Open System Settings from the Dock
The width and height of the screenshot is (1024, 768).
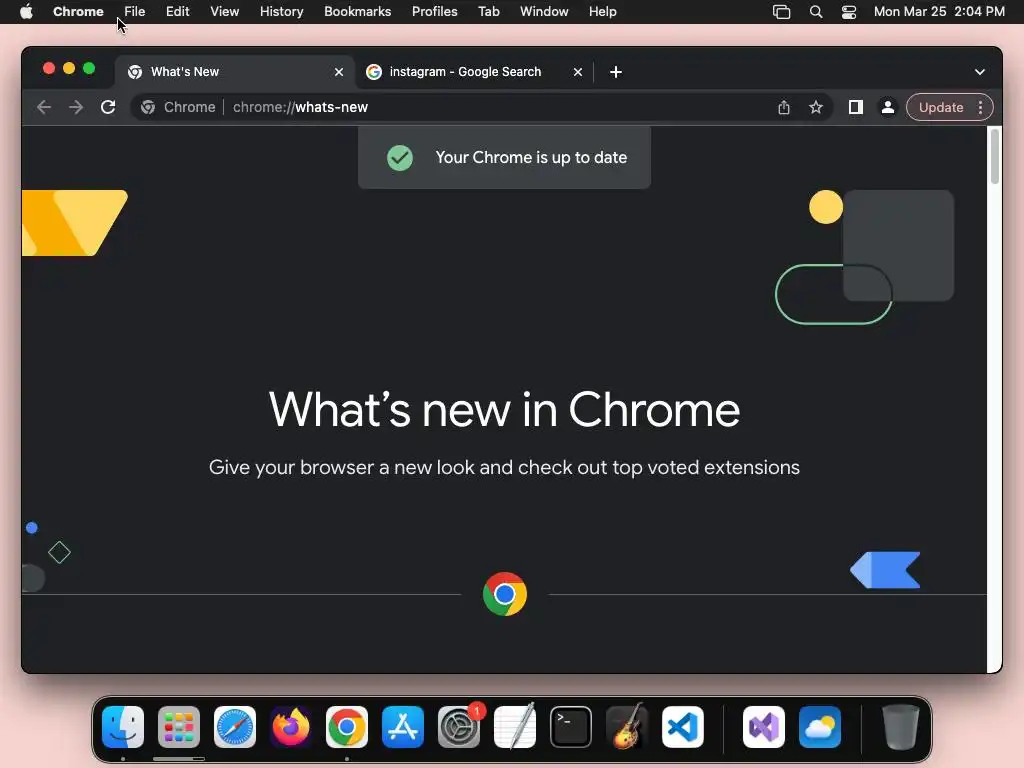(x=458, y=727)
